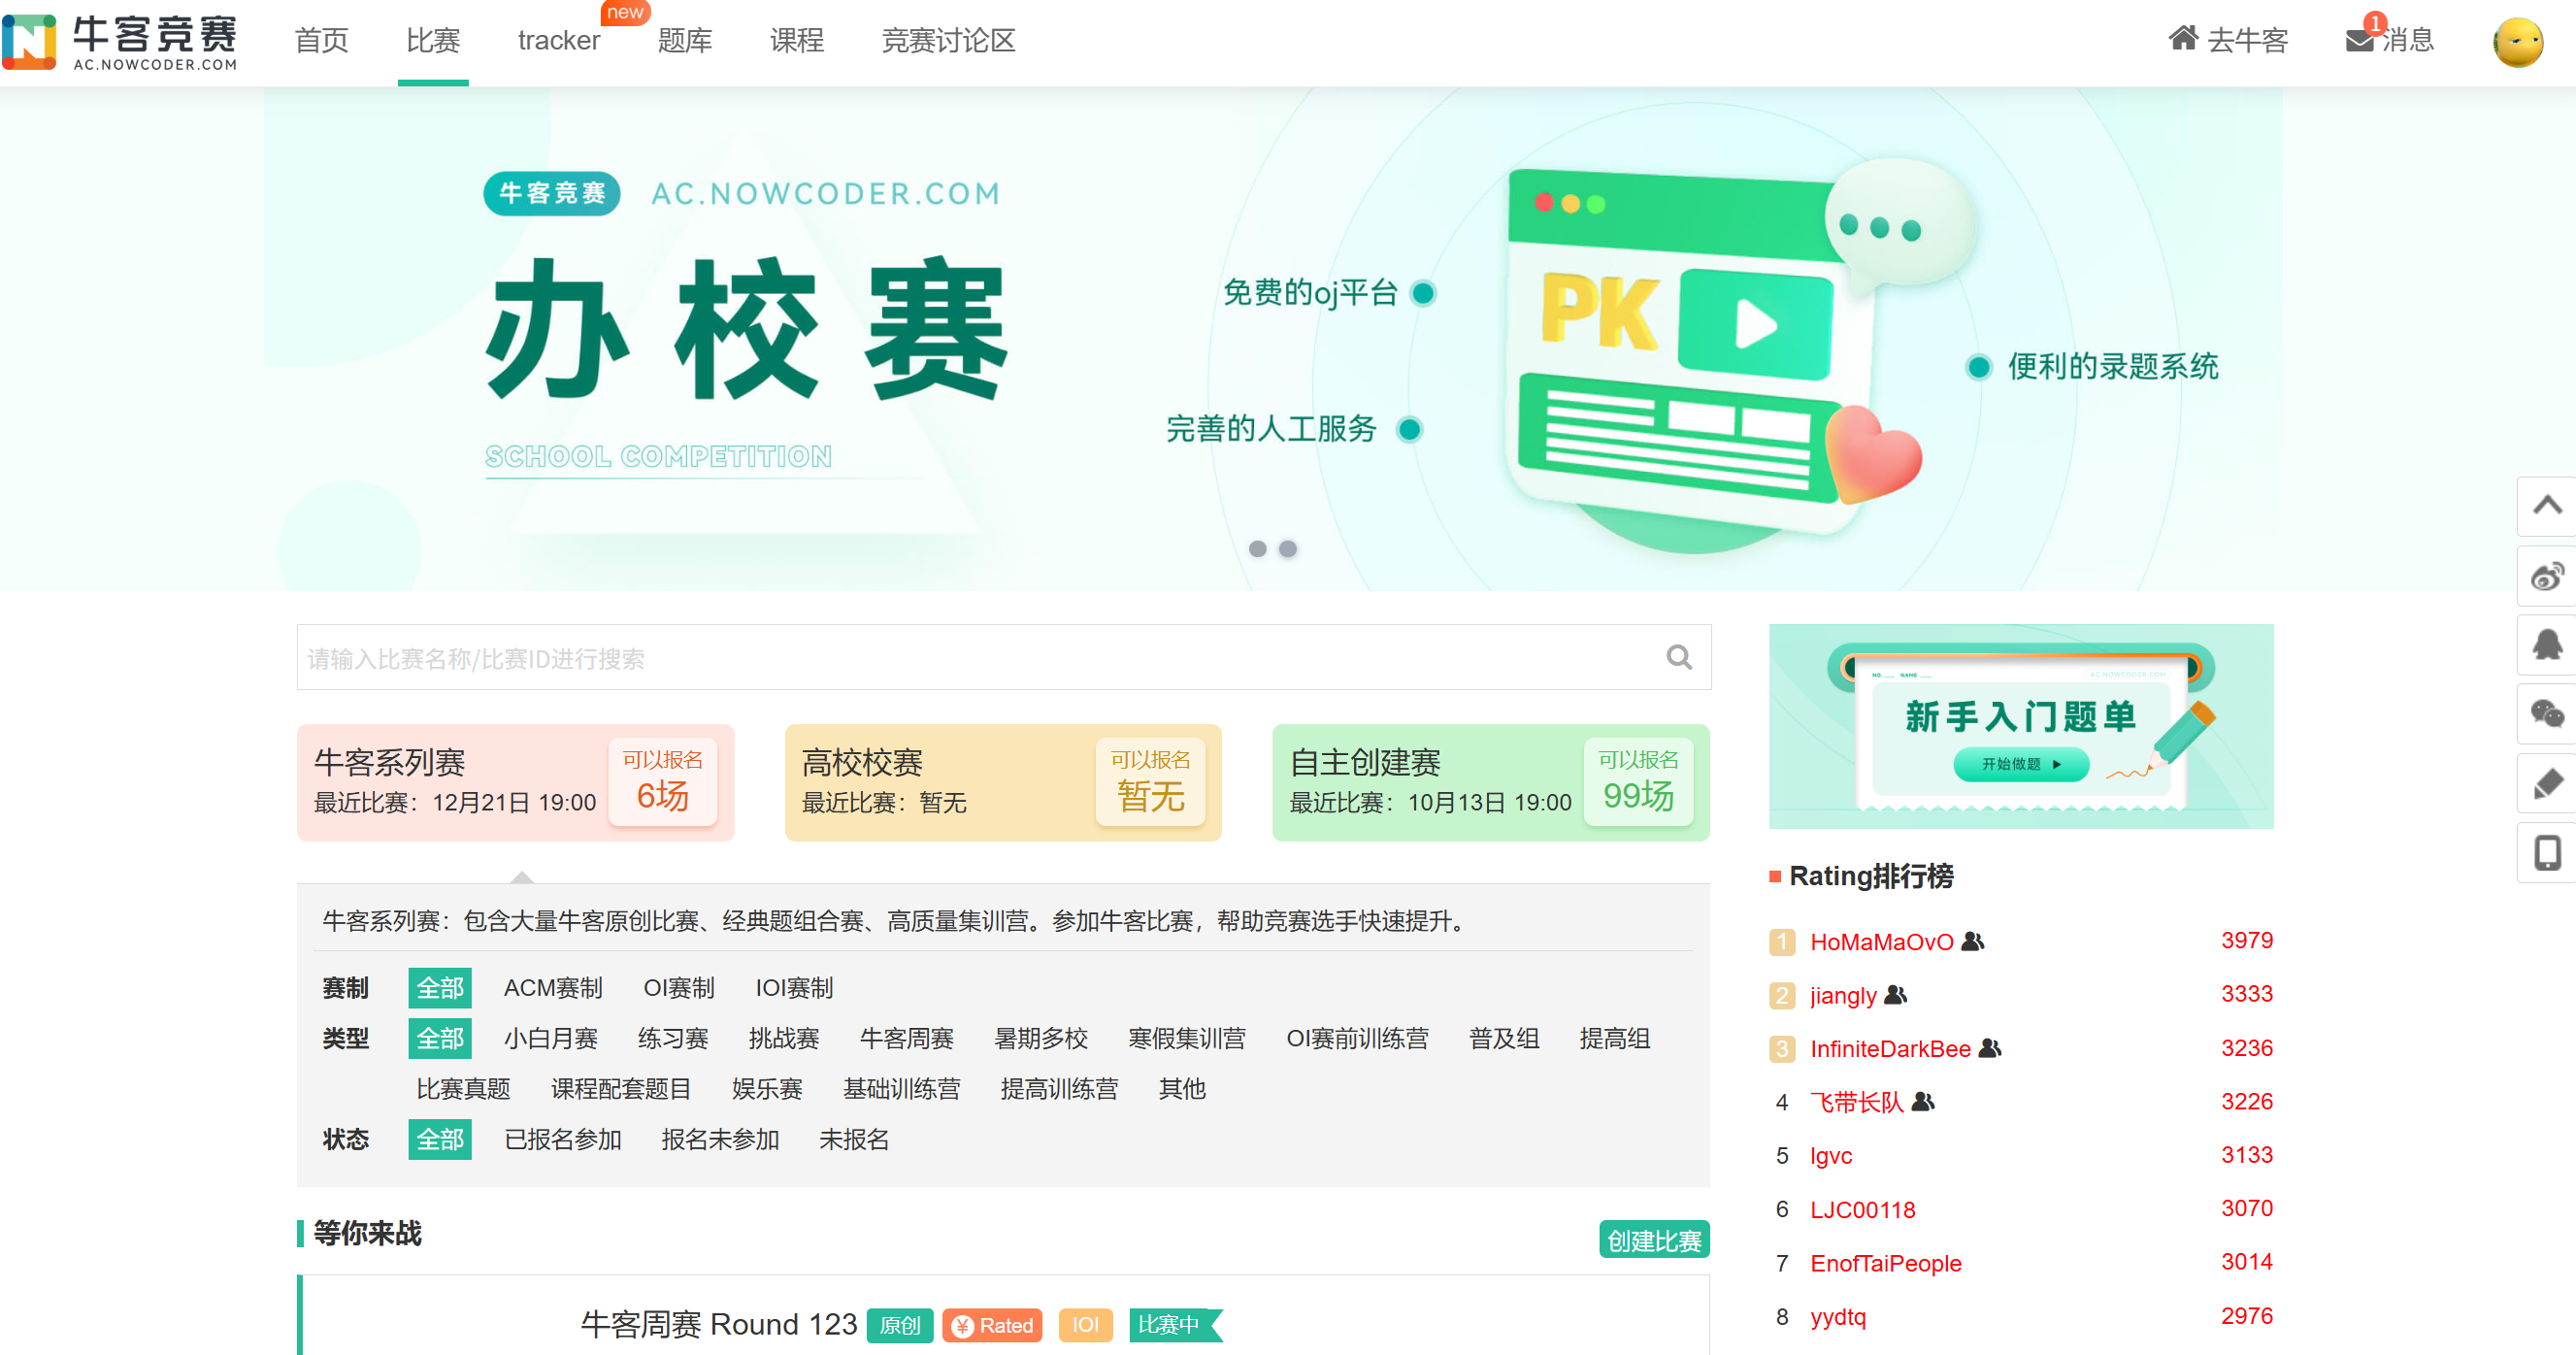Click the feedback pencil sidebar icon
2576x1355 pixels.
coord(2546,783)
